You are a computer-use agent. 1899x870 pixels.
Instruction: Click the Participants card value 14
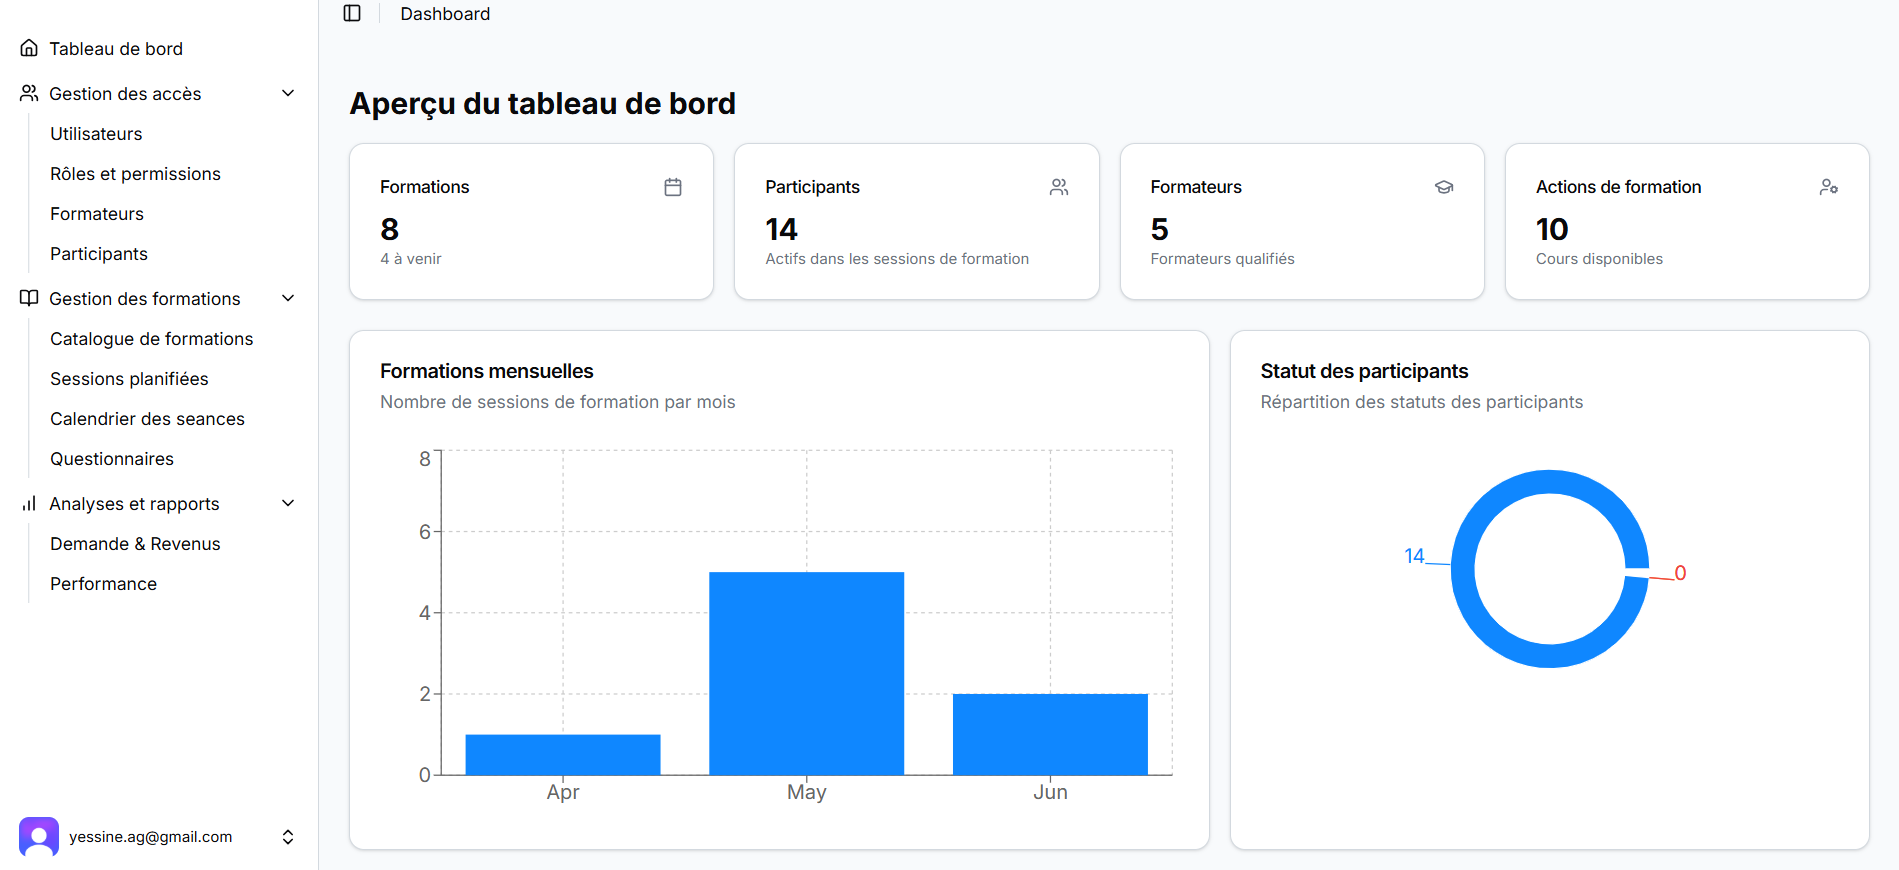781,229
